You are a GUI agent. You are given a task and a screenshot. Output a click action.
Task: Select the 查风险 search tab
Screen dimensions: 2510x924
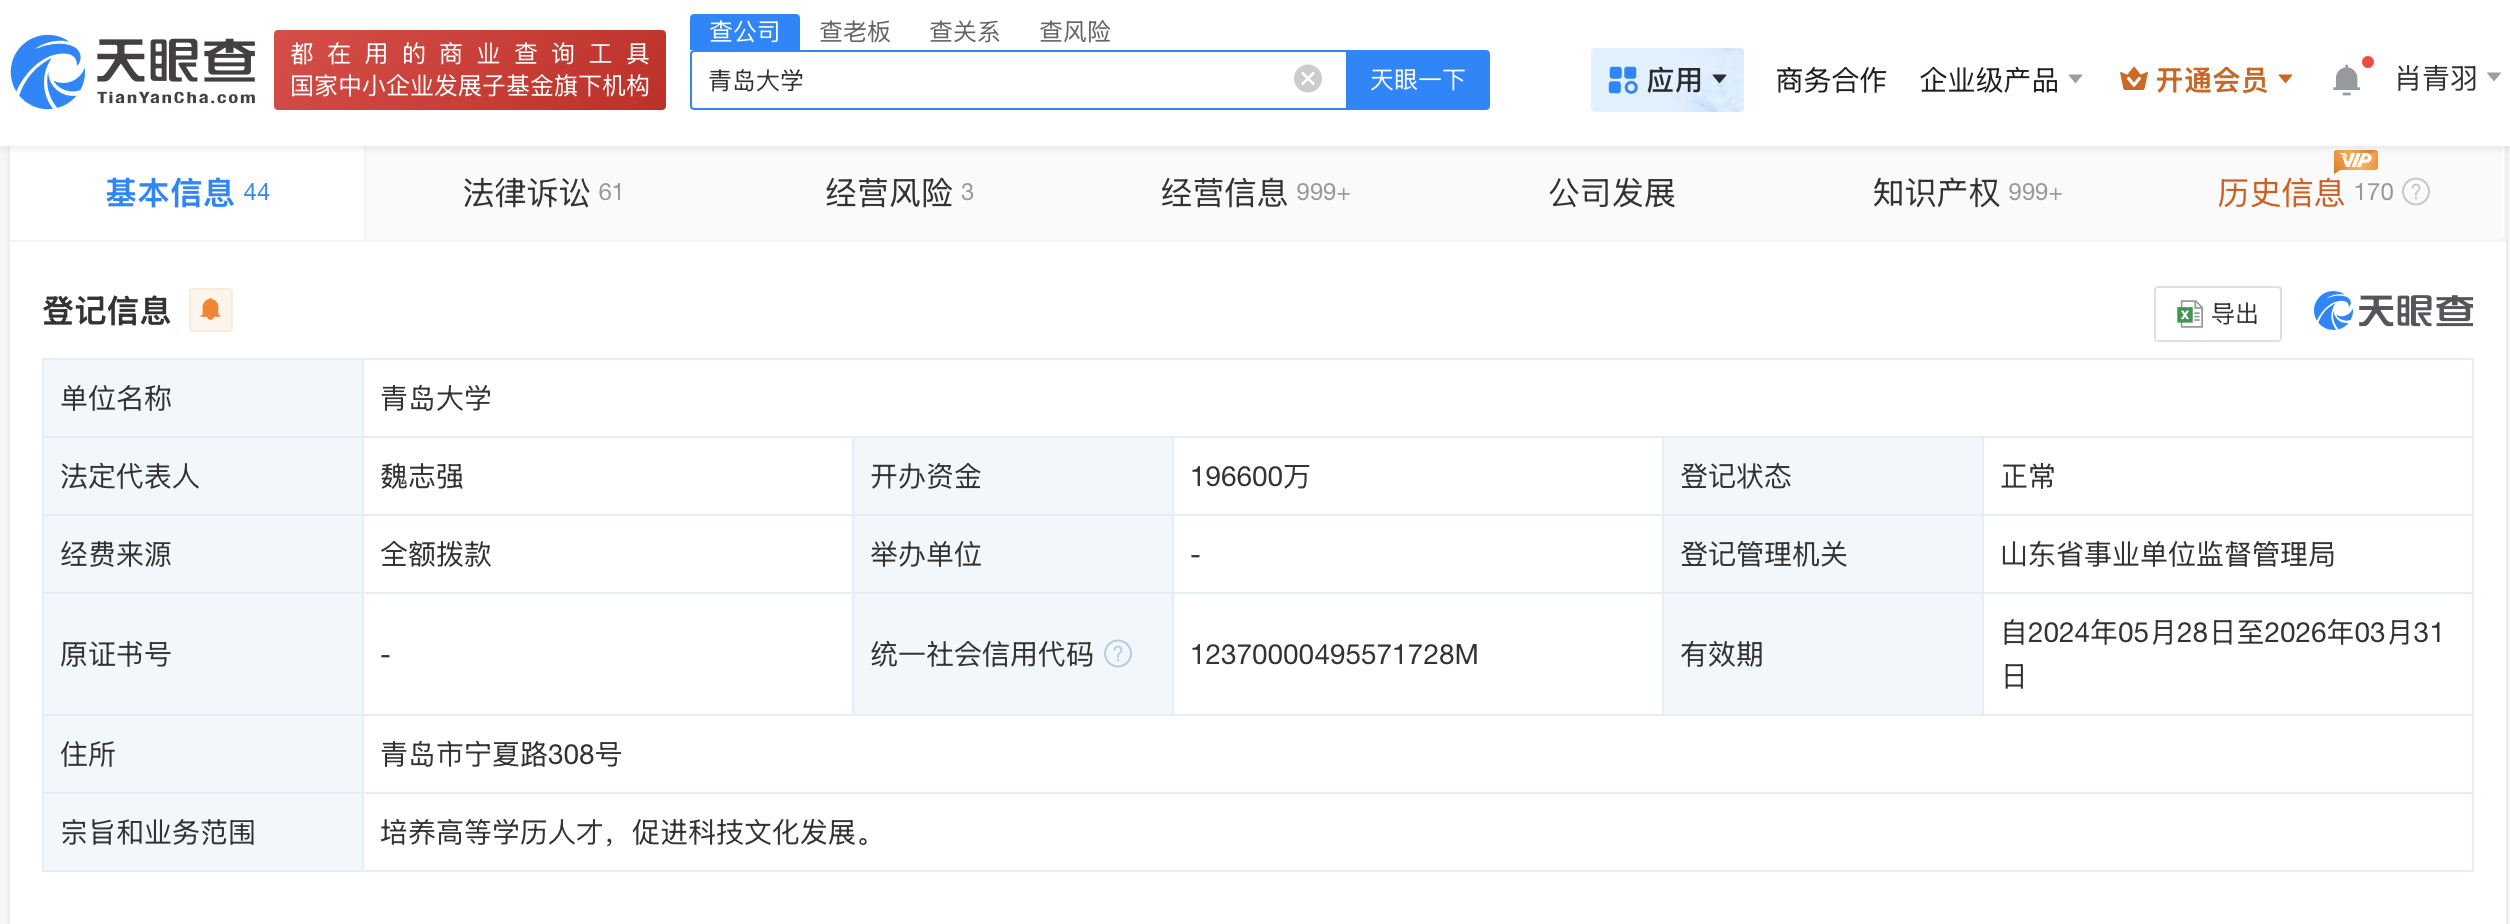point(1075,32)
